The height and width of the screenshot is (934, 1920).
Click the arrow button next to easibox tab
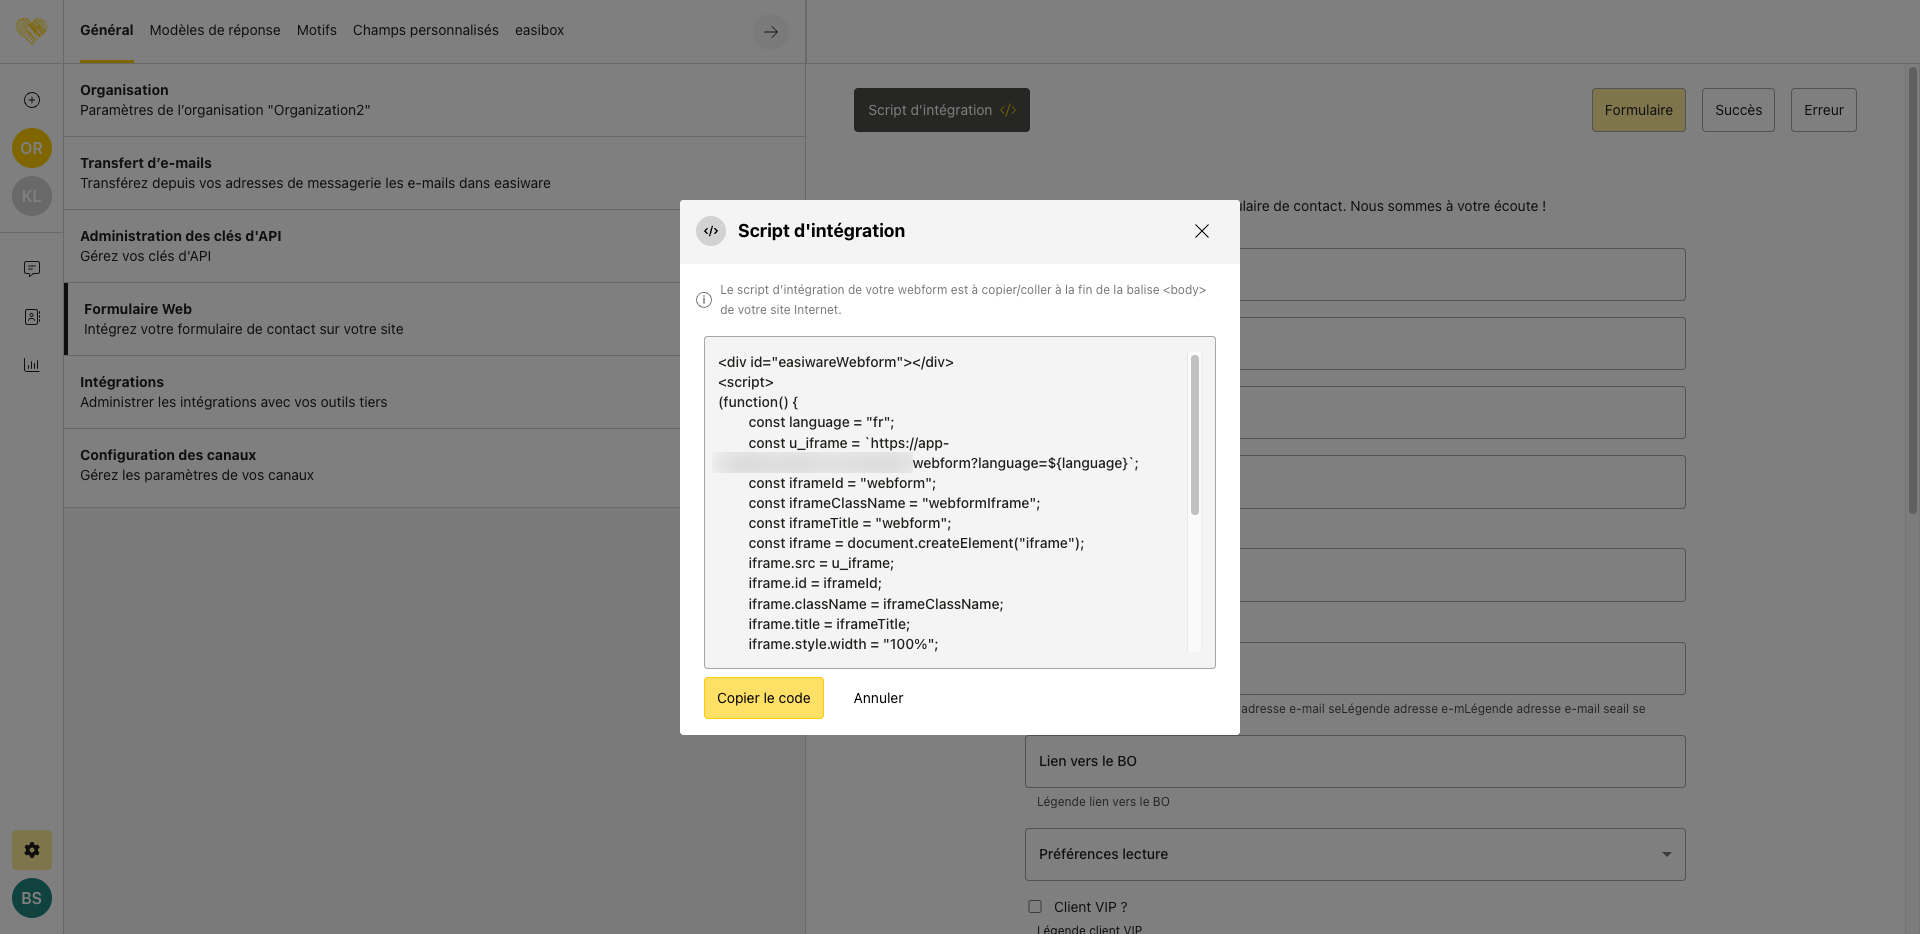[771, 32]
